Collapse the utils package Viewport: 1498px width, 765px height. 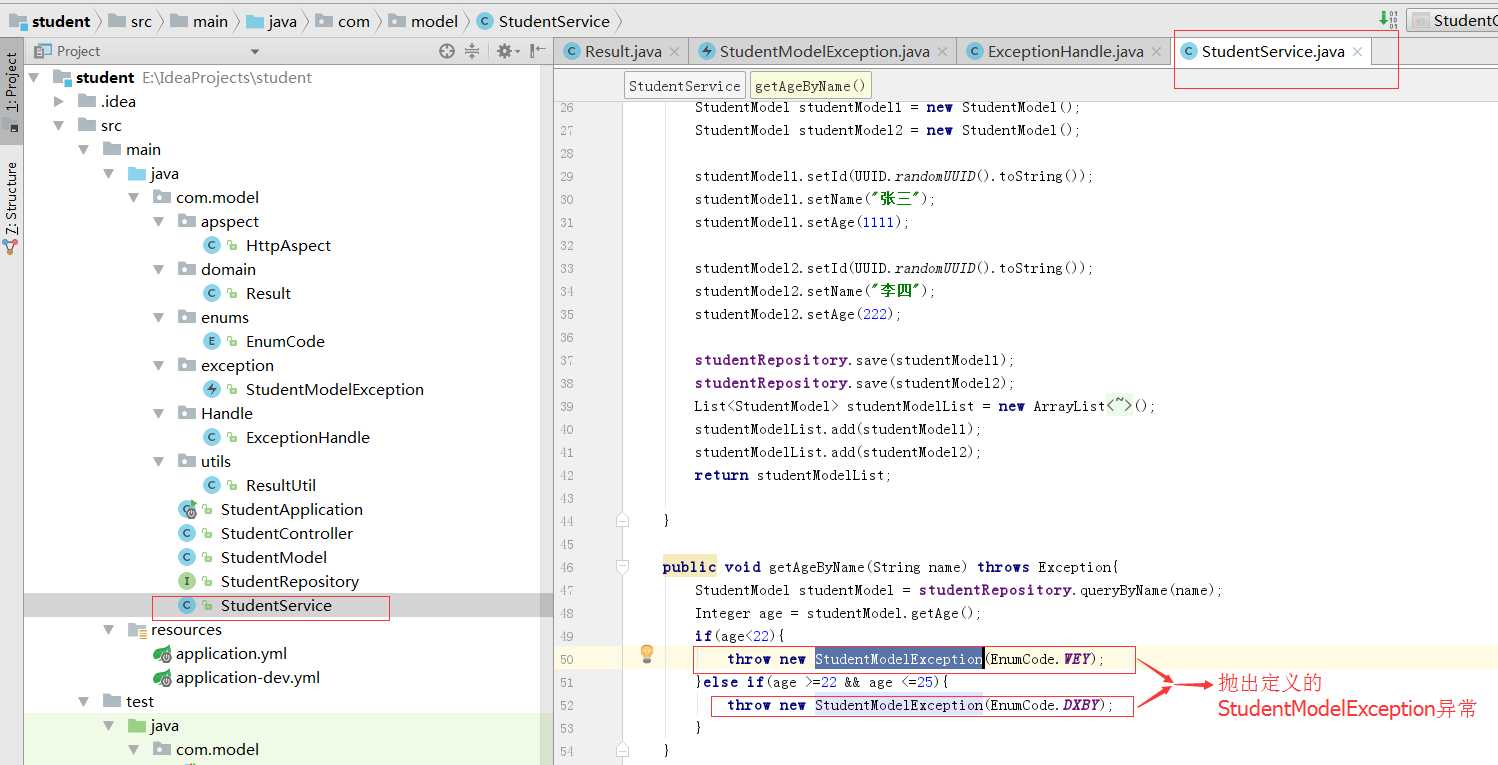pos(159,461)
